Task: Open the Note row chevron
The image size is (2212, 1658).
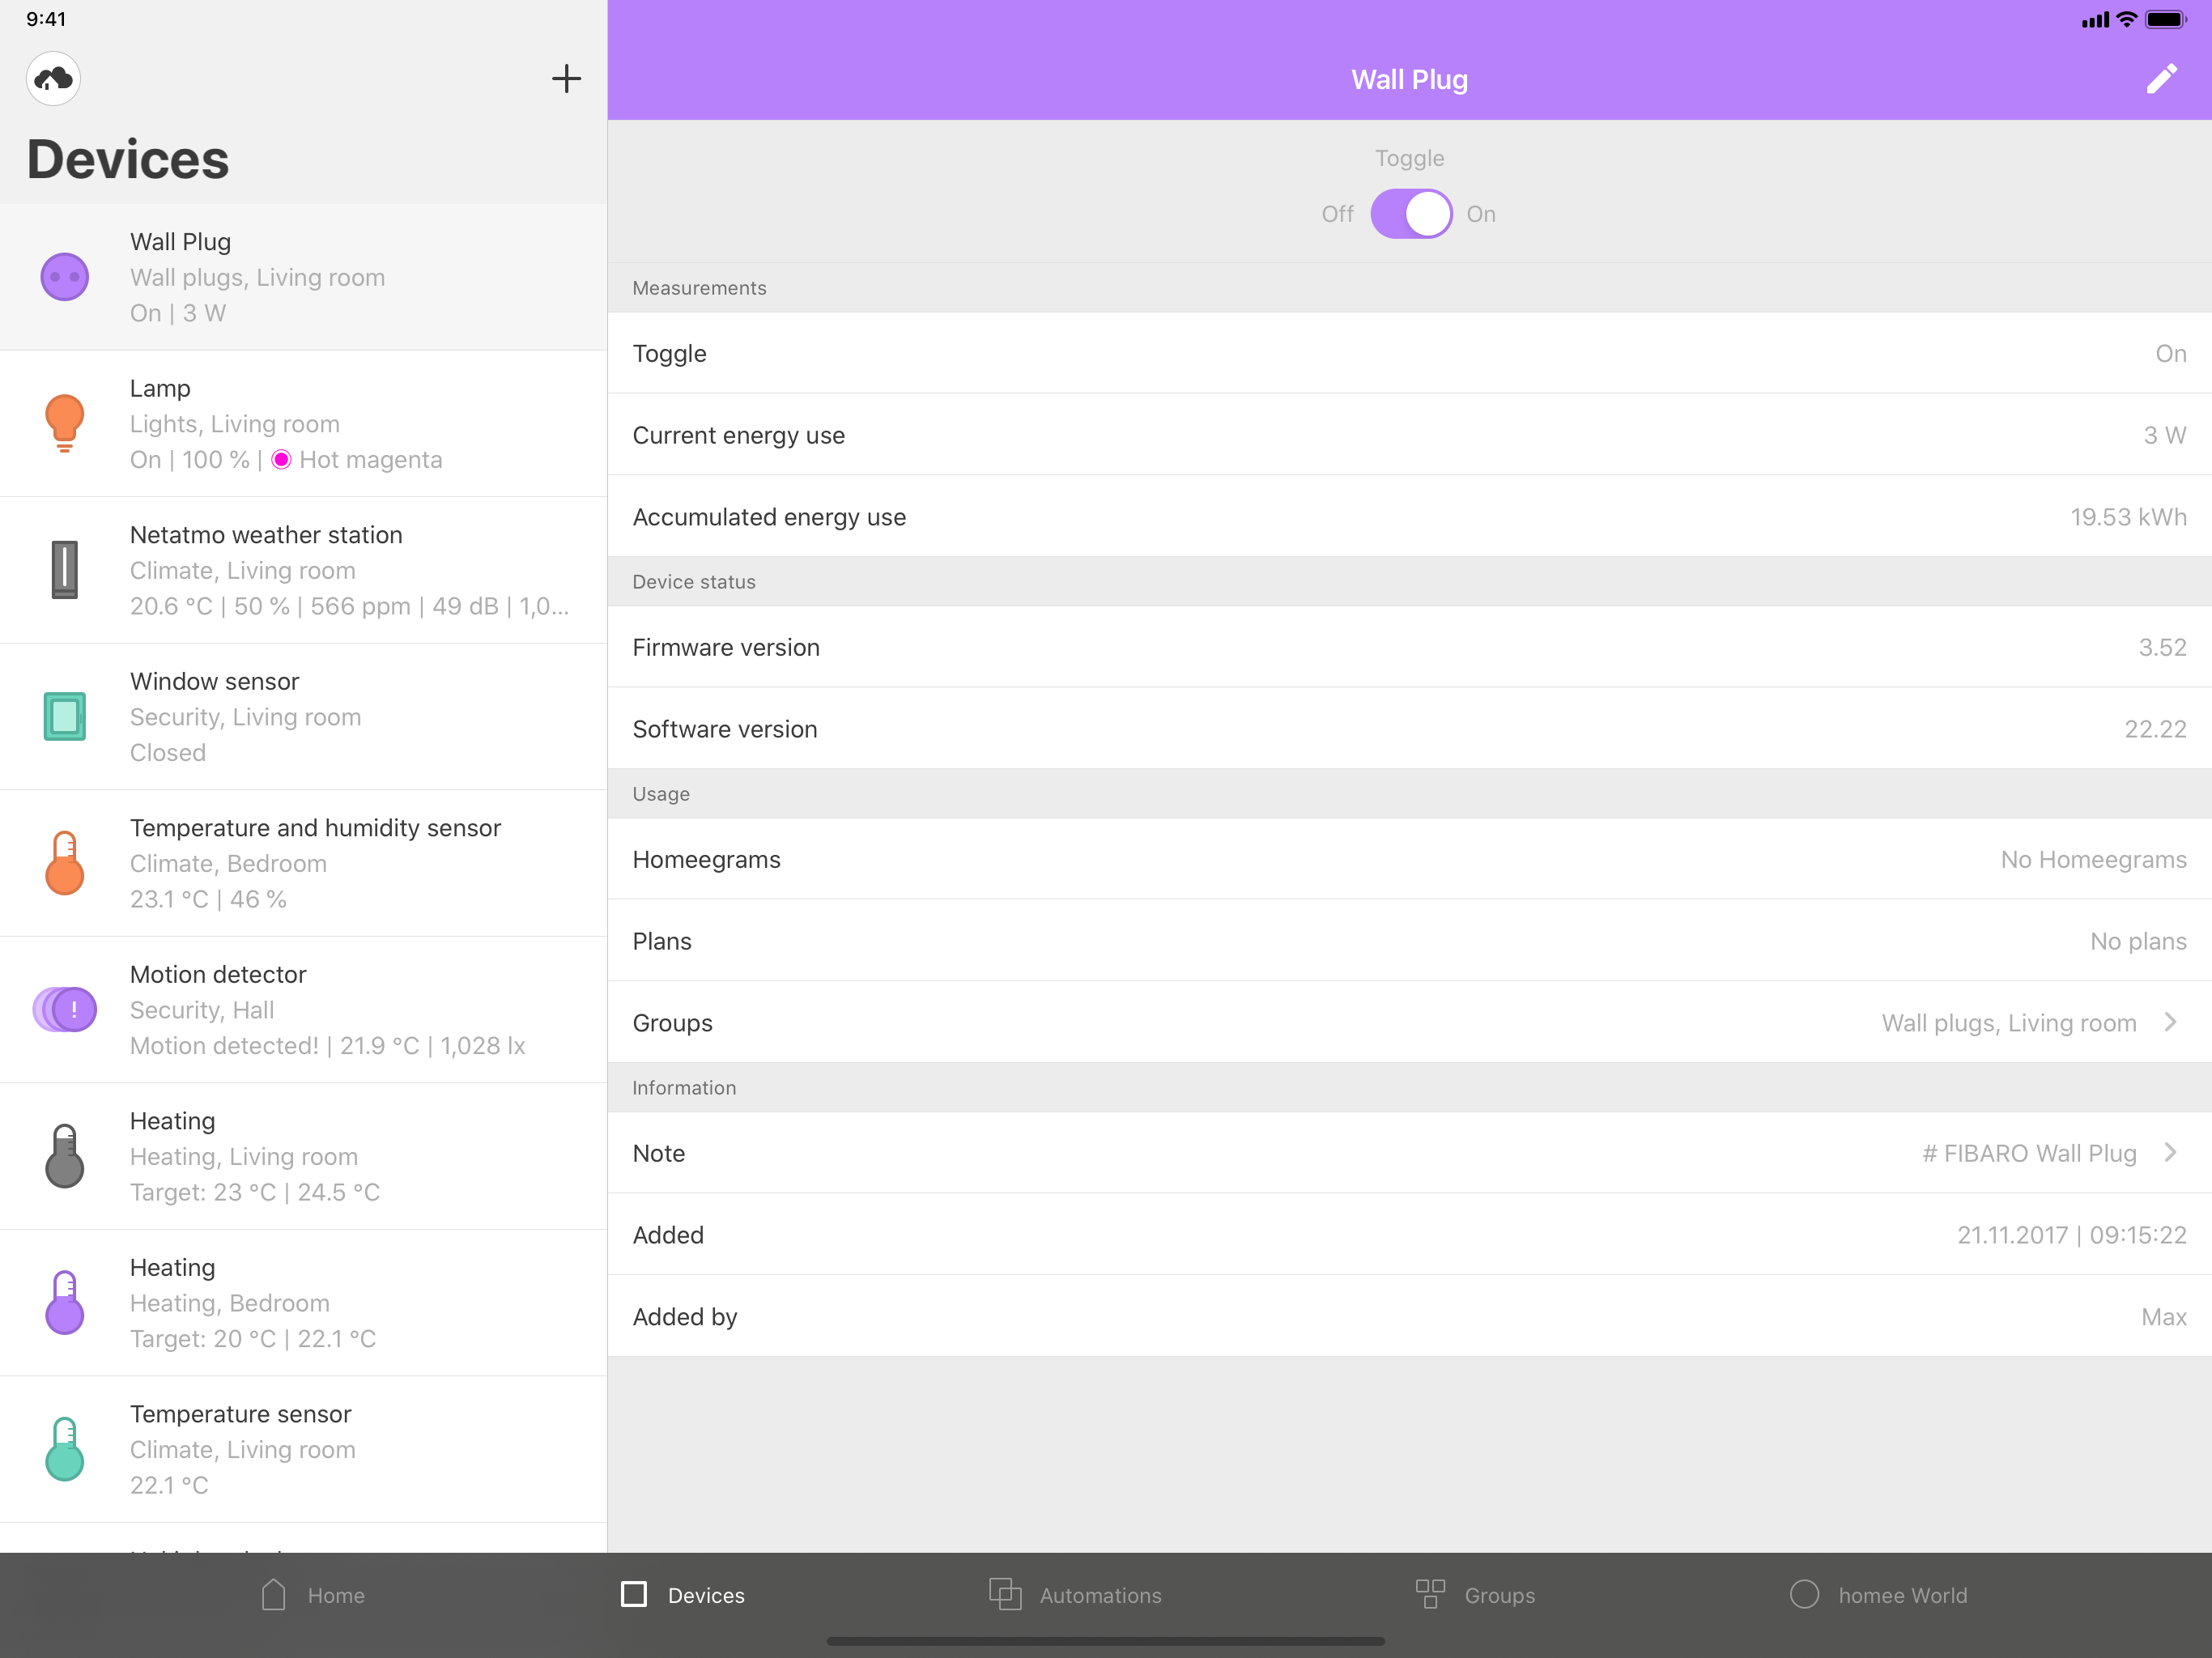Action: (x=2170, y=1153)
